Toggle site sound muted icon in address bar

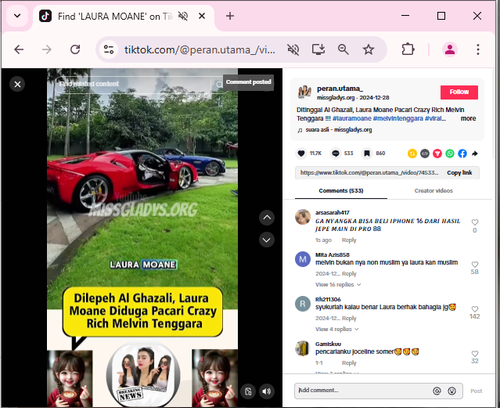(x=293, y=50)
